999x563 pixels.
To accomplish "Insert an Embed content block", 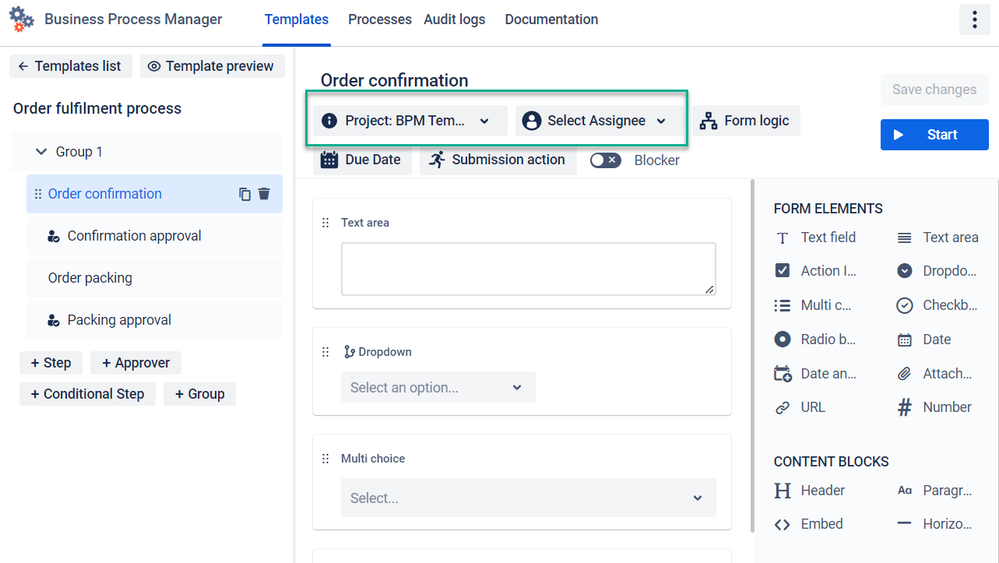I will click(809, 524).
